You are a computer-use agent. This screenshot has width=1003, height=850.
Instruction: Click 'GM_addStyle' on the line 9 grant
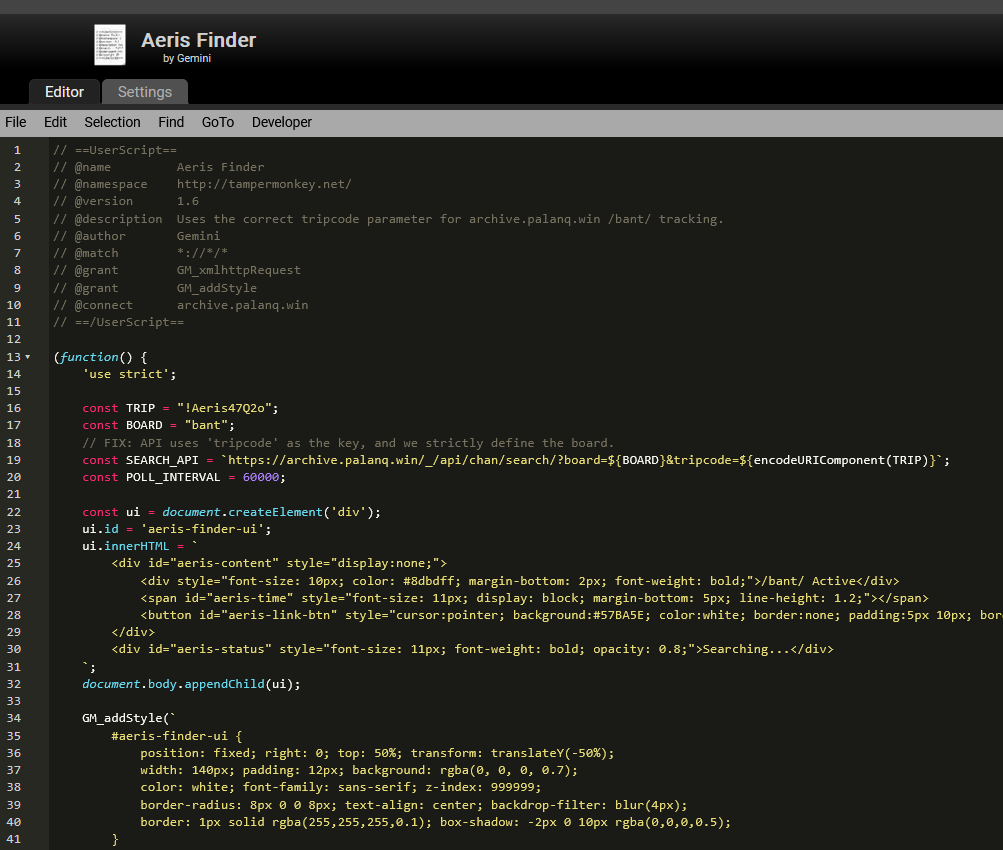(217, 288)
